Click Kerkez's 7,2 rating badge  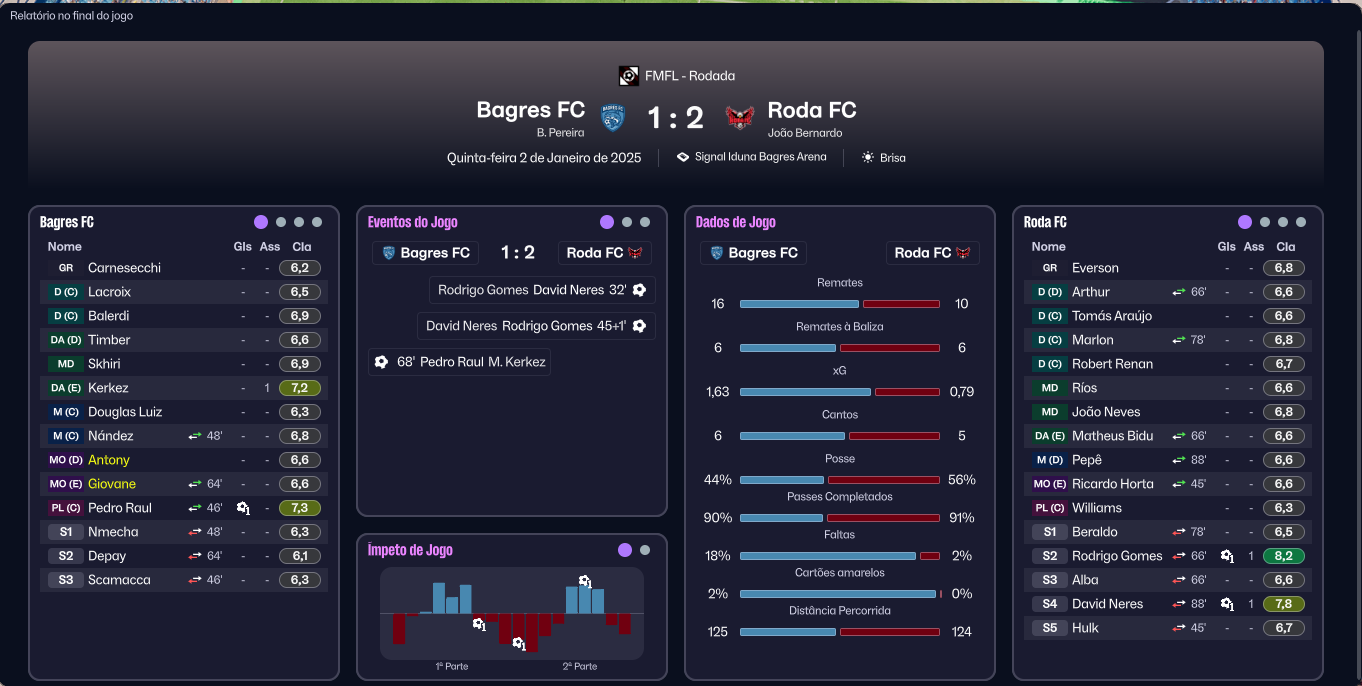300,388
